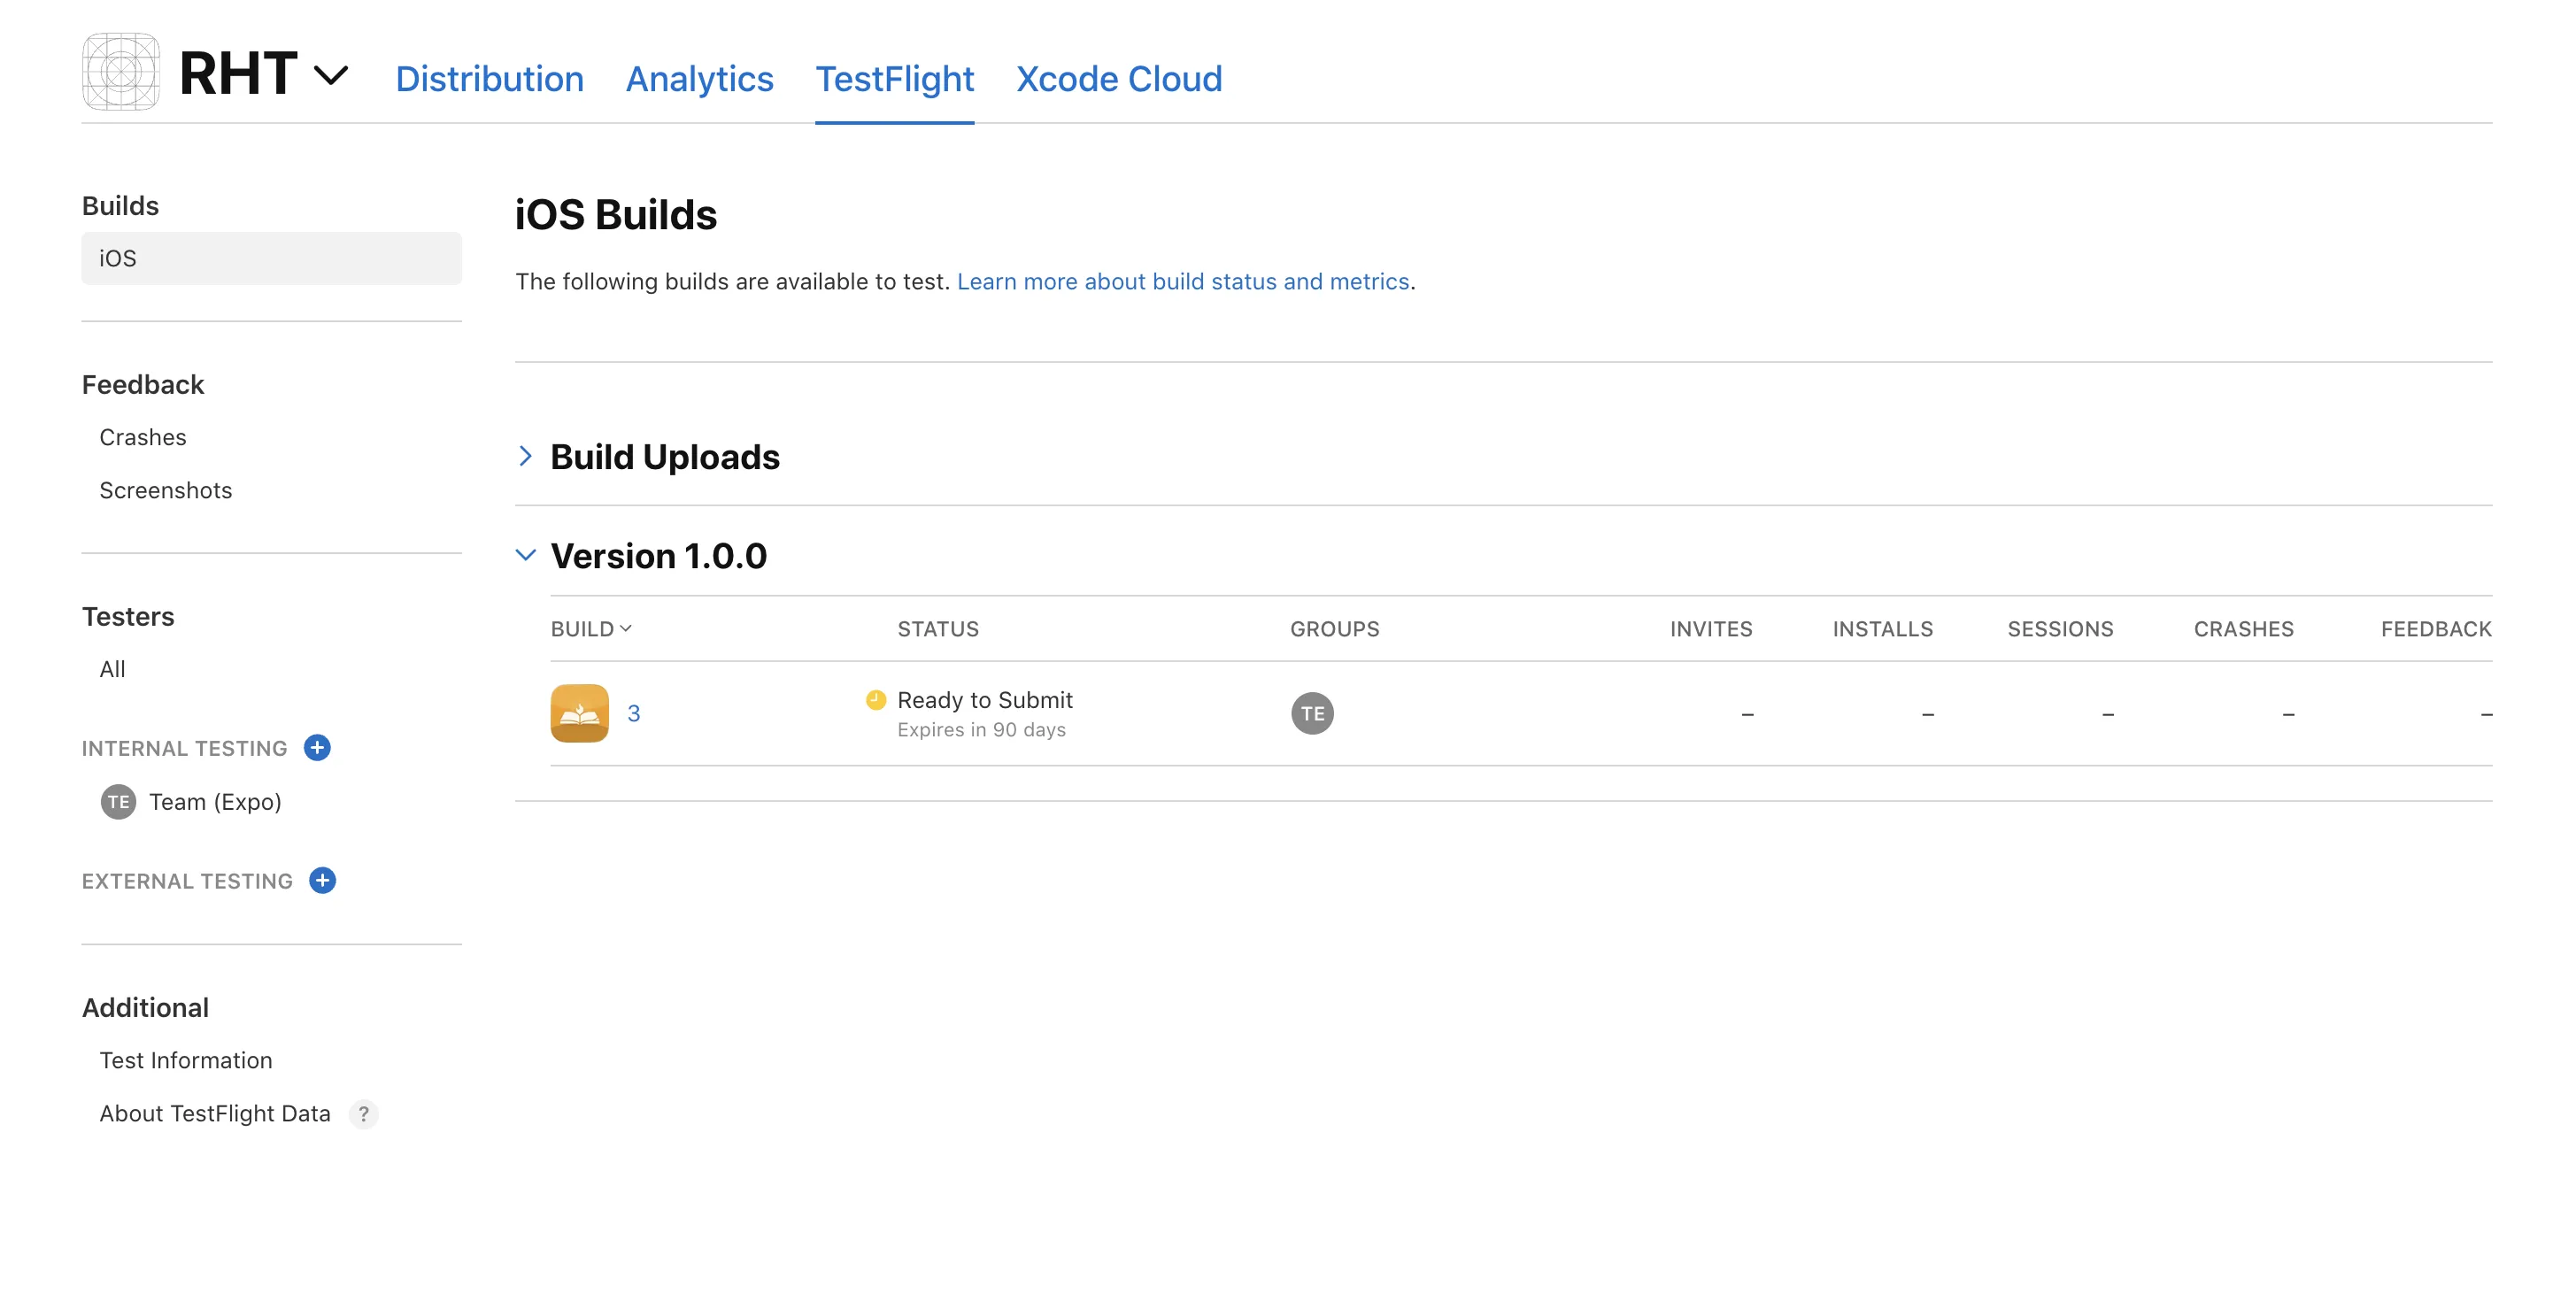Image resolution: width=2576 pixels, height=1294 pixels.
Task: Switch to the Analytics tab
Action: point(699,78)
